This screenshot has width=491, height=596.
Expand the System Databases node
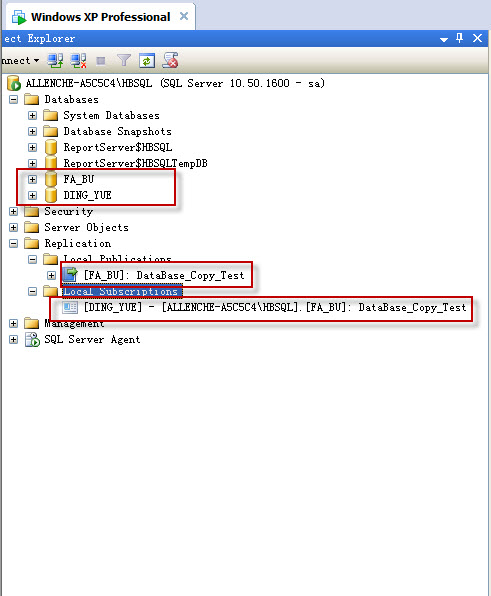coord(33,116)
